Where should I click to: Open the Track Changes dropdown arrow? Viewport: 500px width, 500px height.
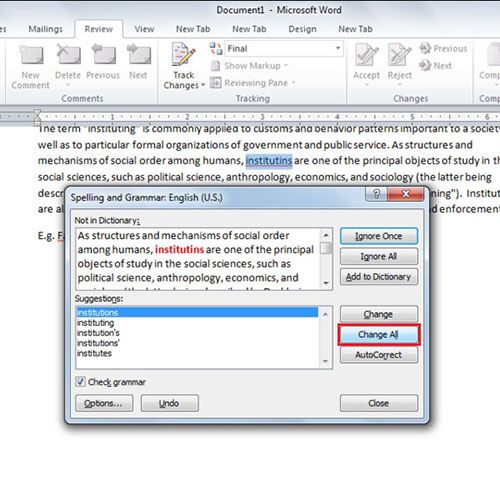click(203, 85)
